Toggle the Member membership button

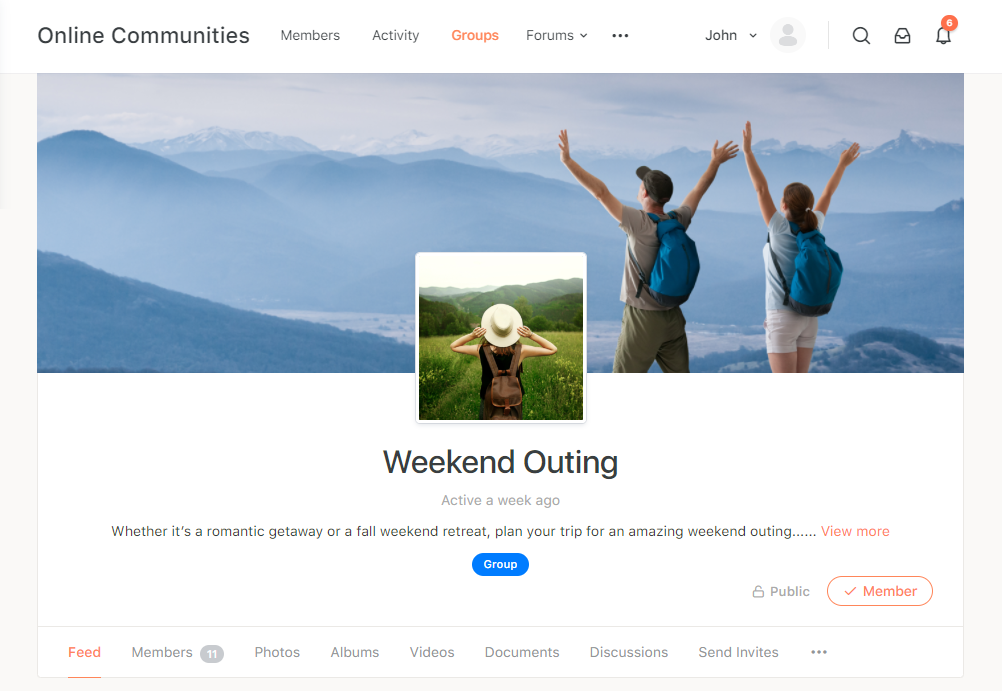879,591
